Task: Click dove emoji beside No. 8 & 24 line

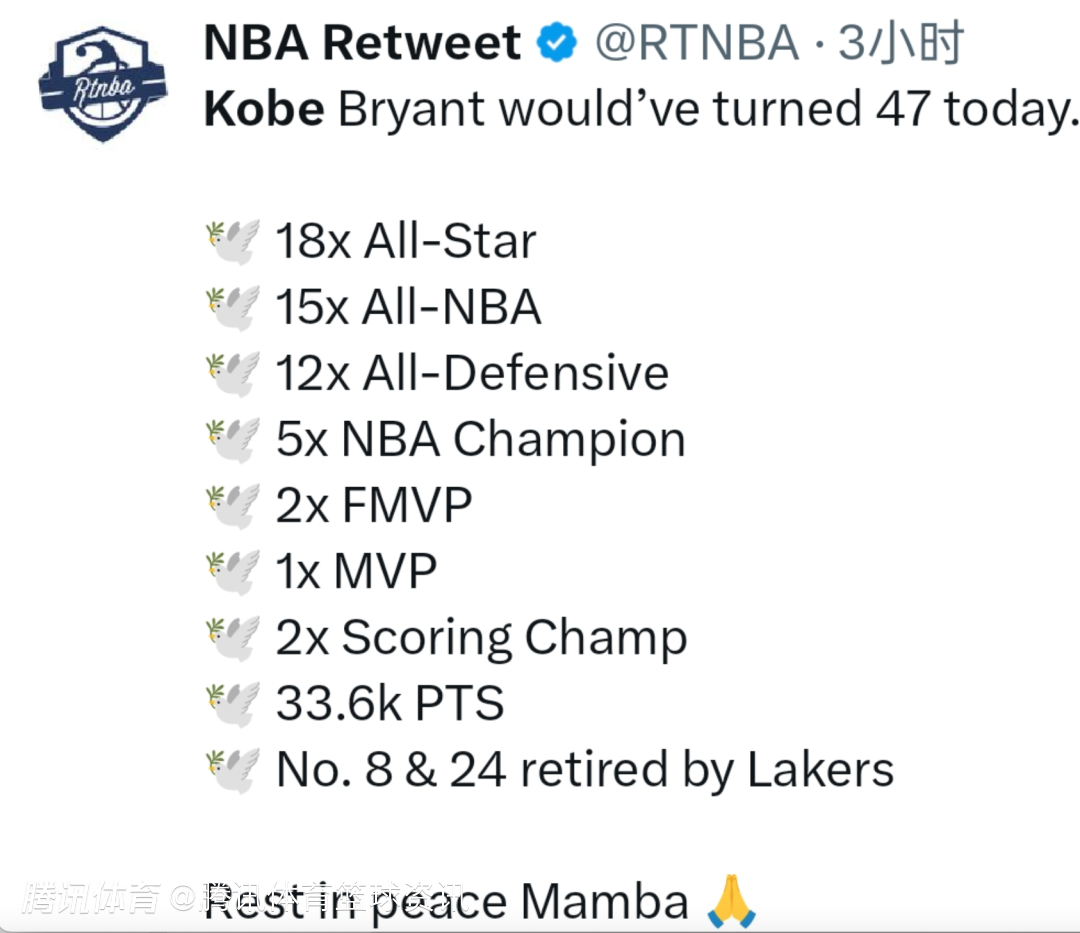Action: click(232, 769)
